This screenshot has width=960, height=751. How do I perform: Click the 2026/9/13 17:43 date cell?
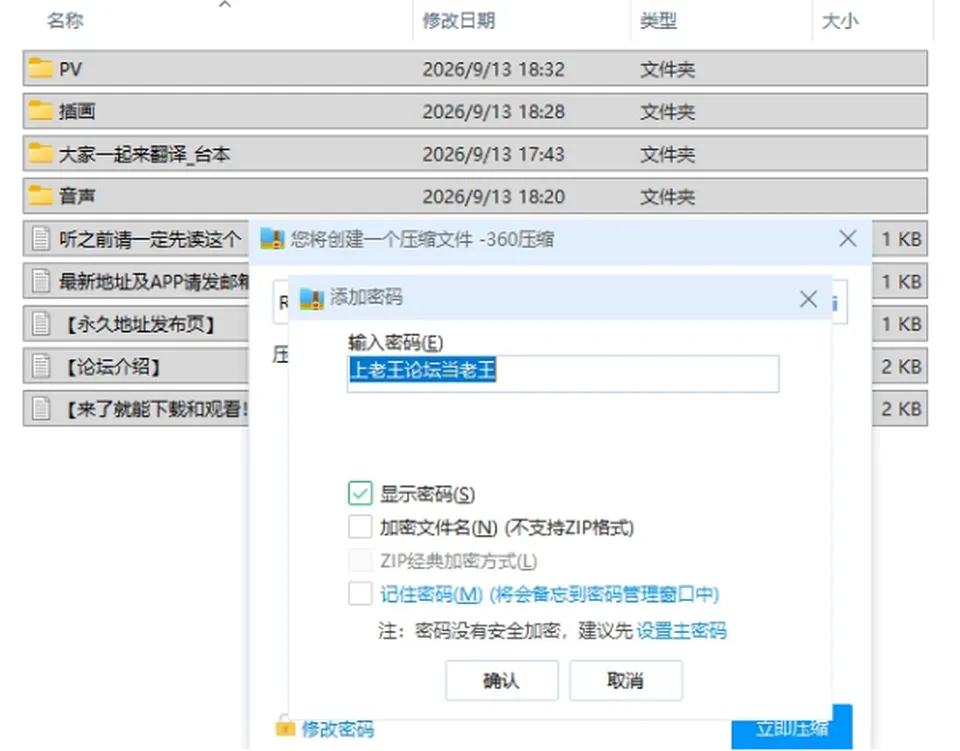493,154
